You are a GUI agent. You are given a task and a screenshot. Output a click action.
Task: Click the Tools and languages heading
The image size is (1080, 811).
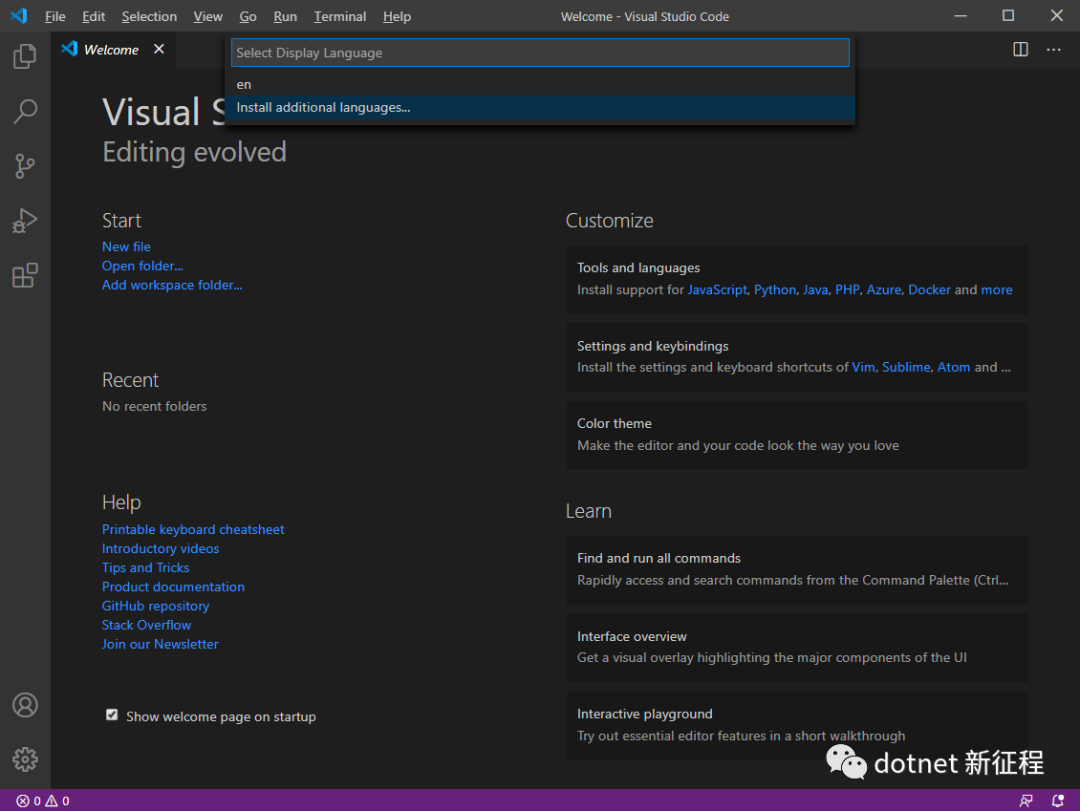[638, 268]
